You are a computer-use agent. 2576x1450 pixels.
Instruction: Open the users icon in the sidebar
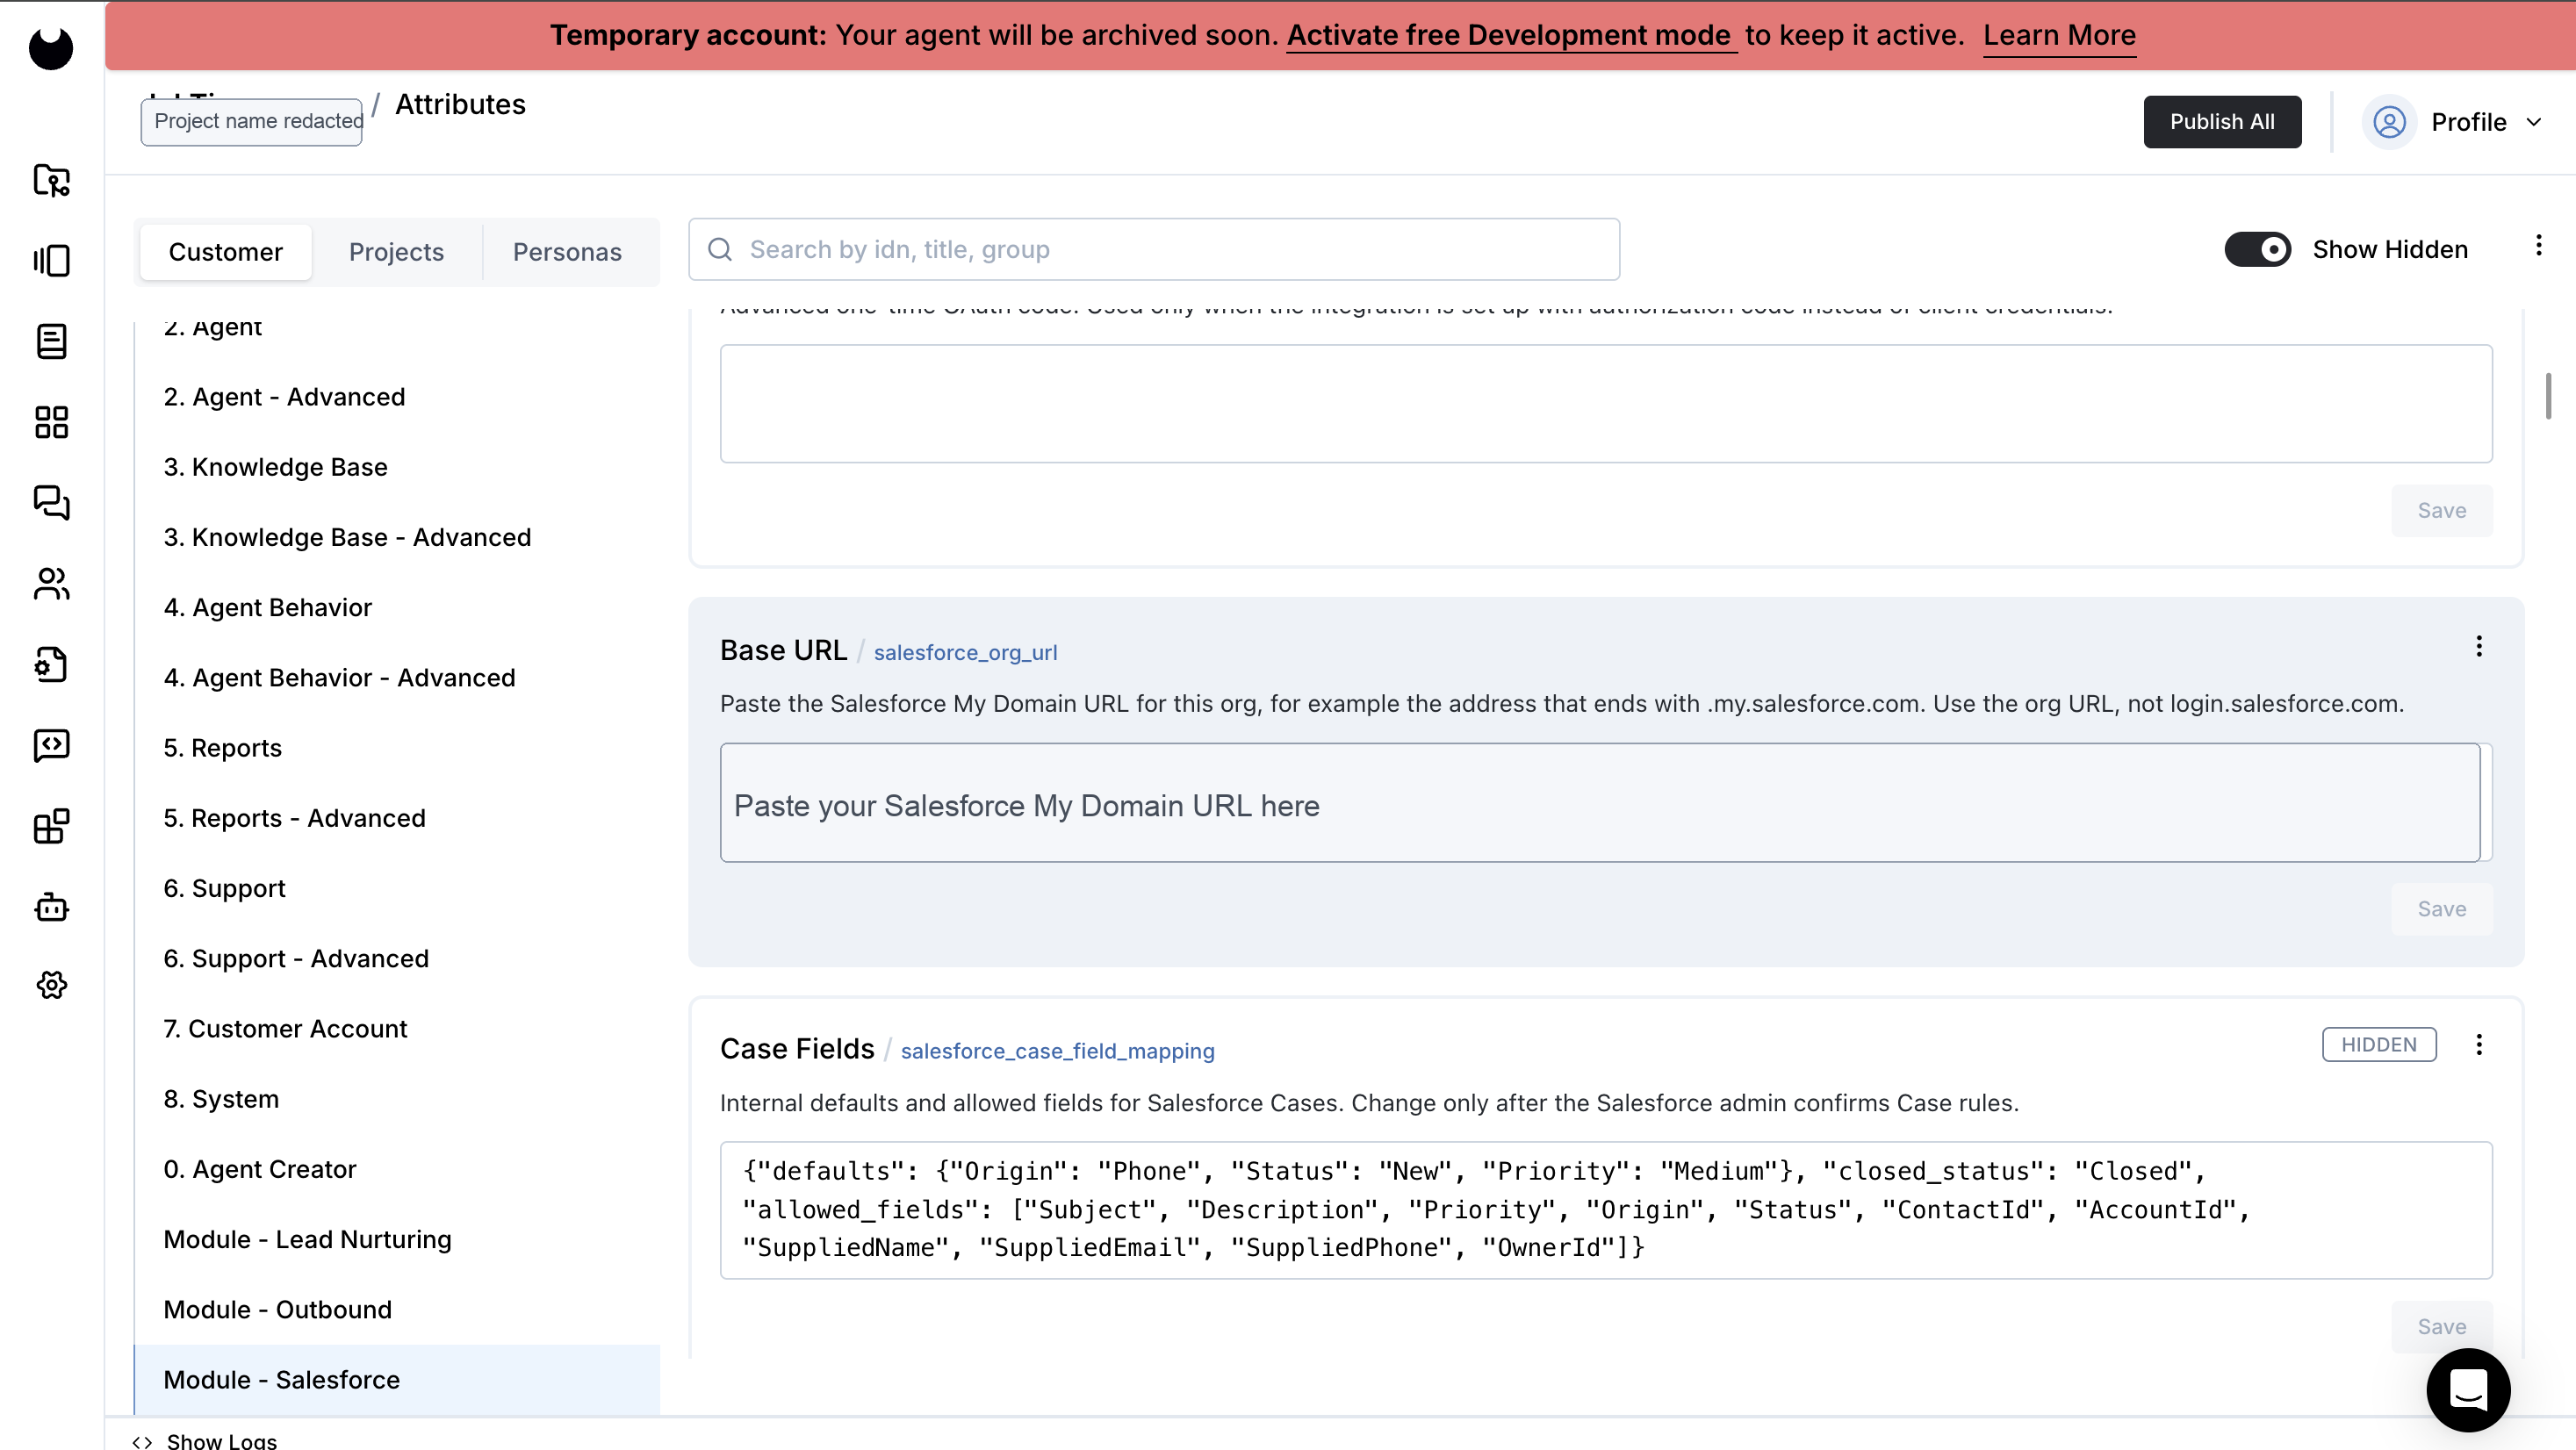[x=51, y=584]
